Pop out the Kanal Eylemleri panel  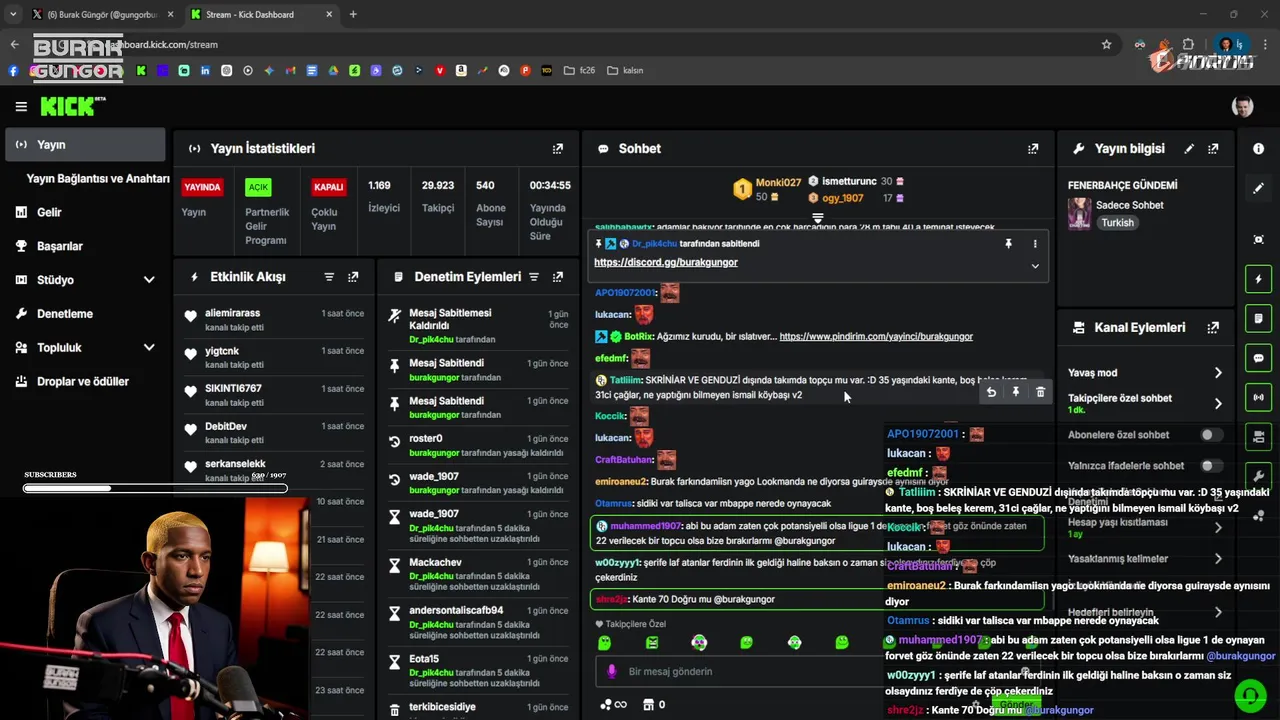pos(1213,327)
